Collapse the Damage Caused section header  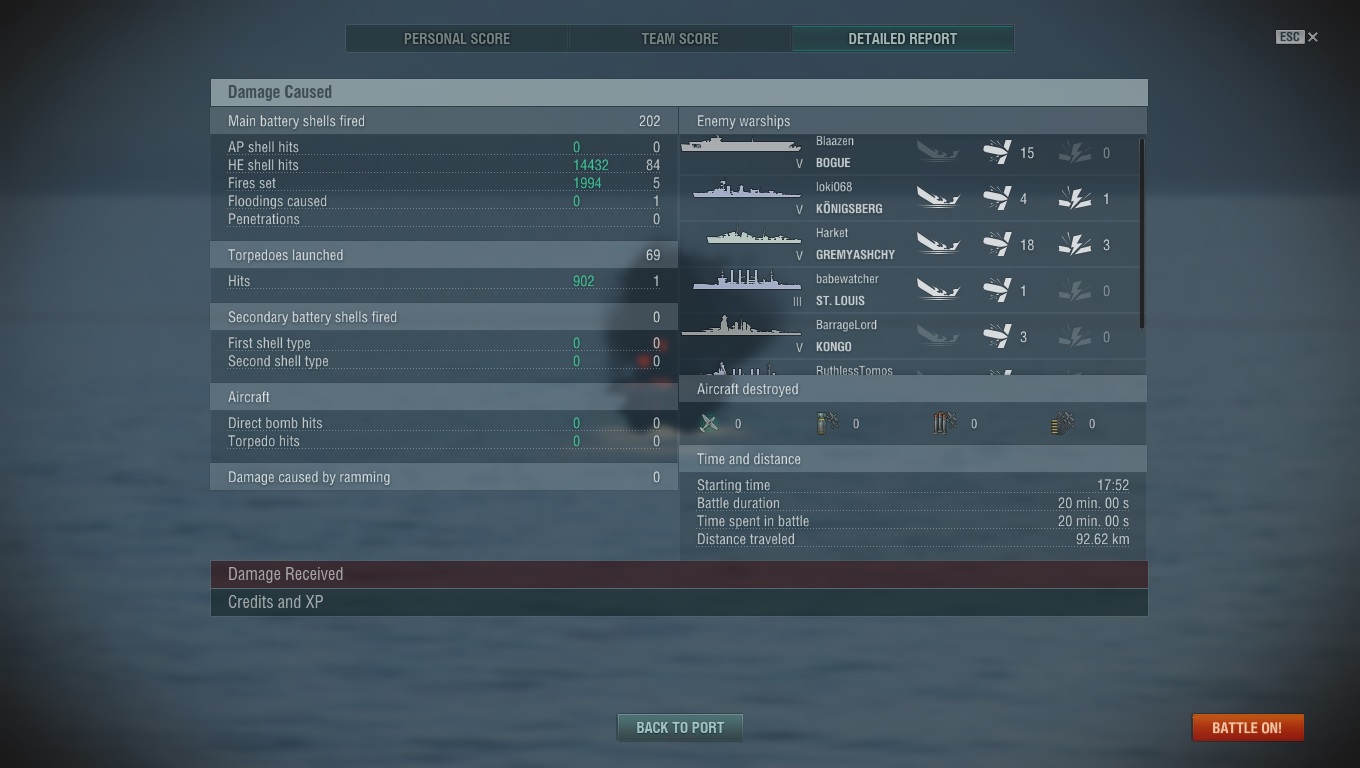679,92
